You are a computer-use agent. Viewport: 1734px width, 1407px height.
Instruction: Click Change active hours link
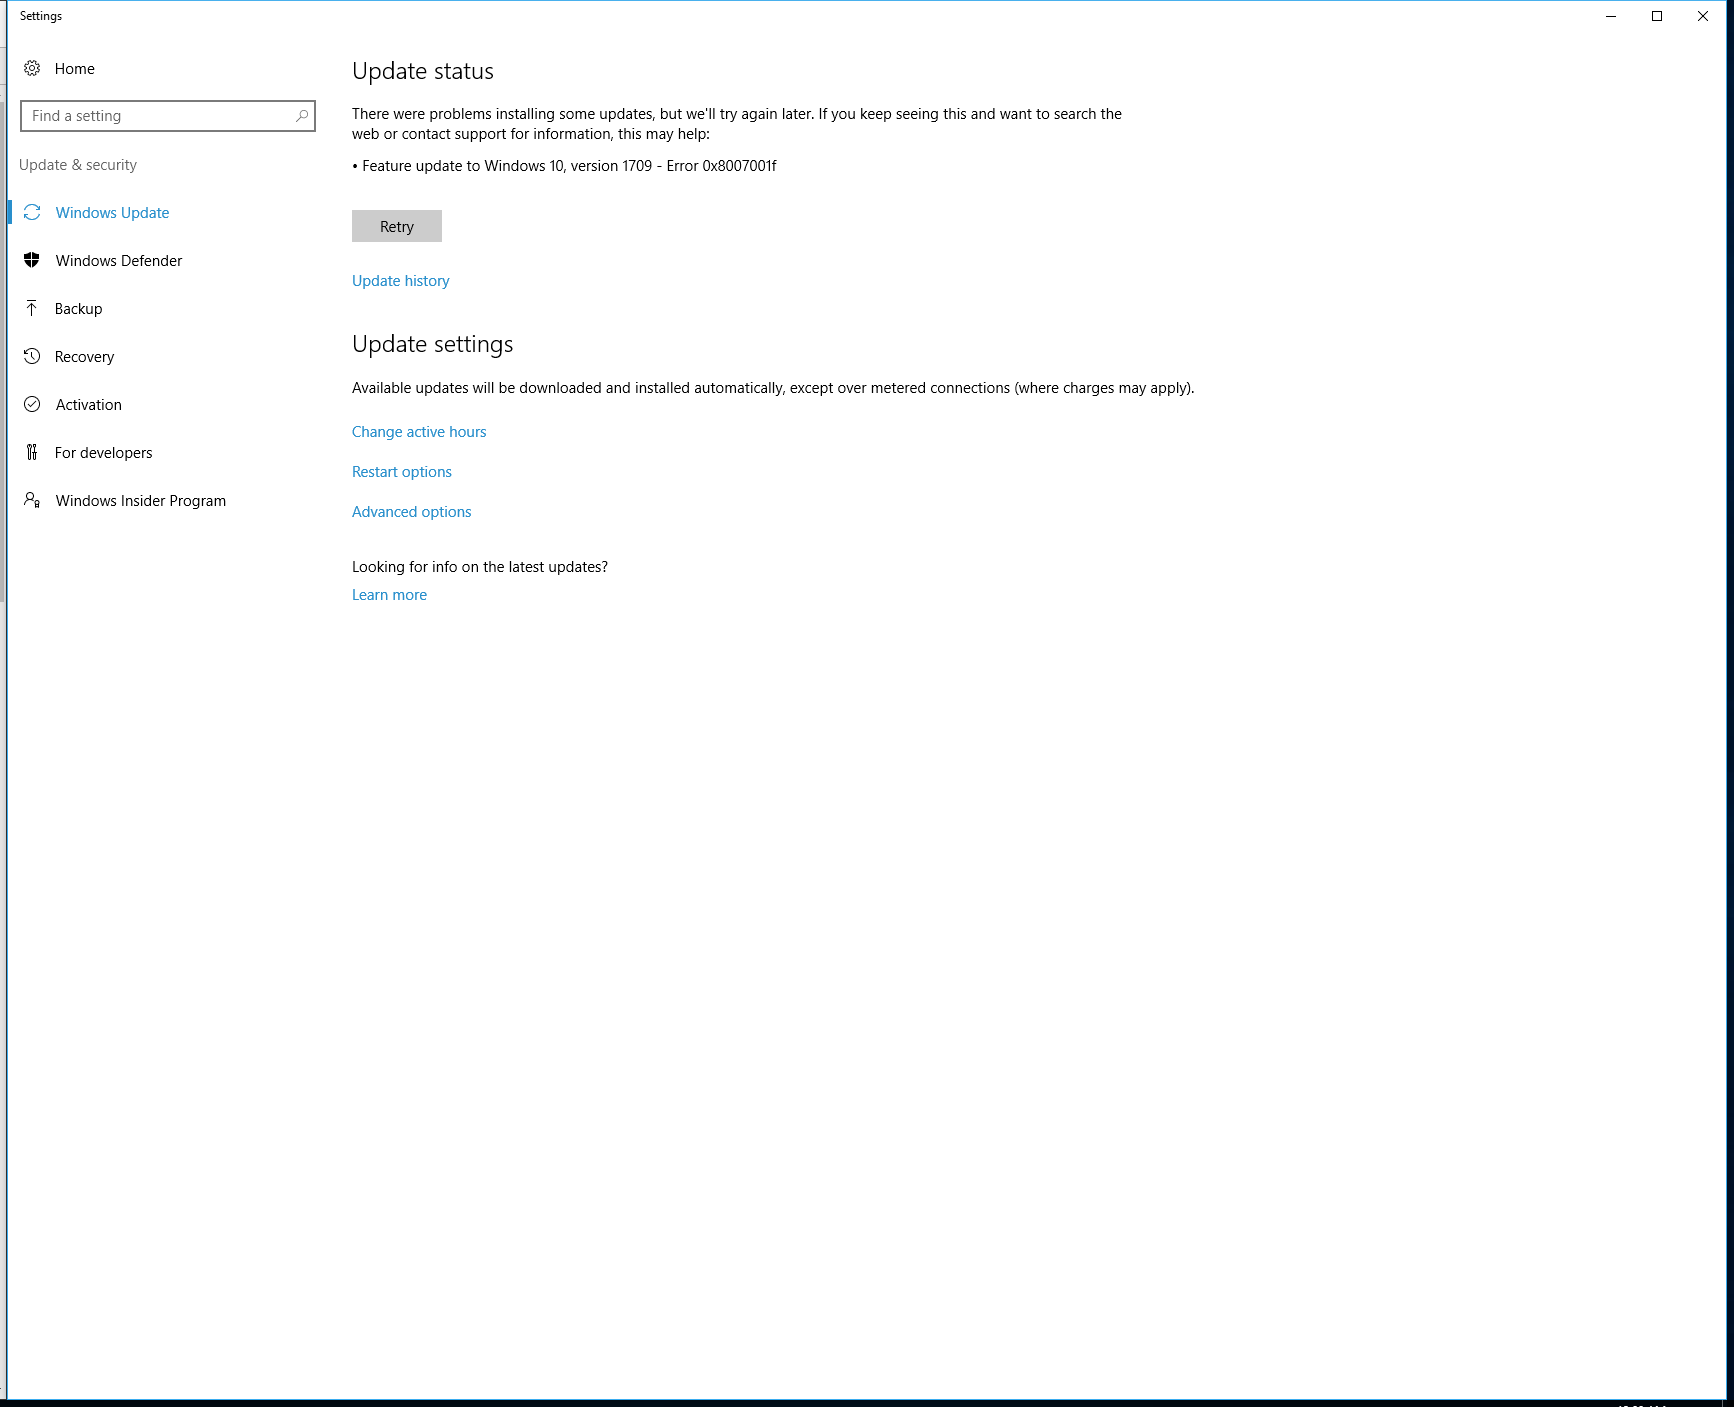pyautogui.click(x=419, y=432)
